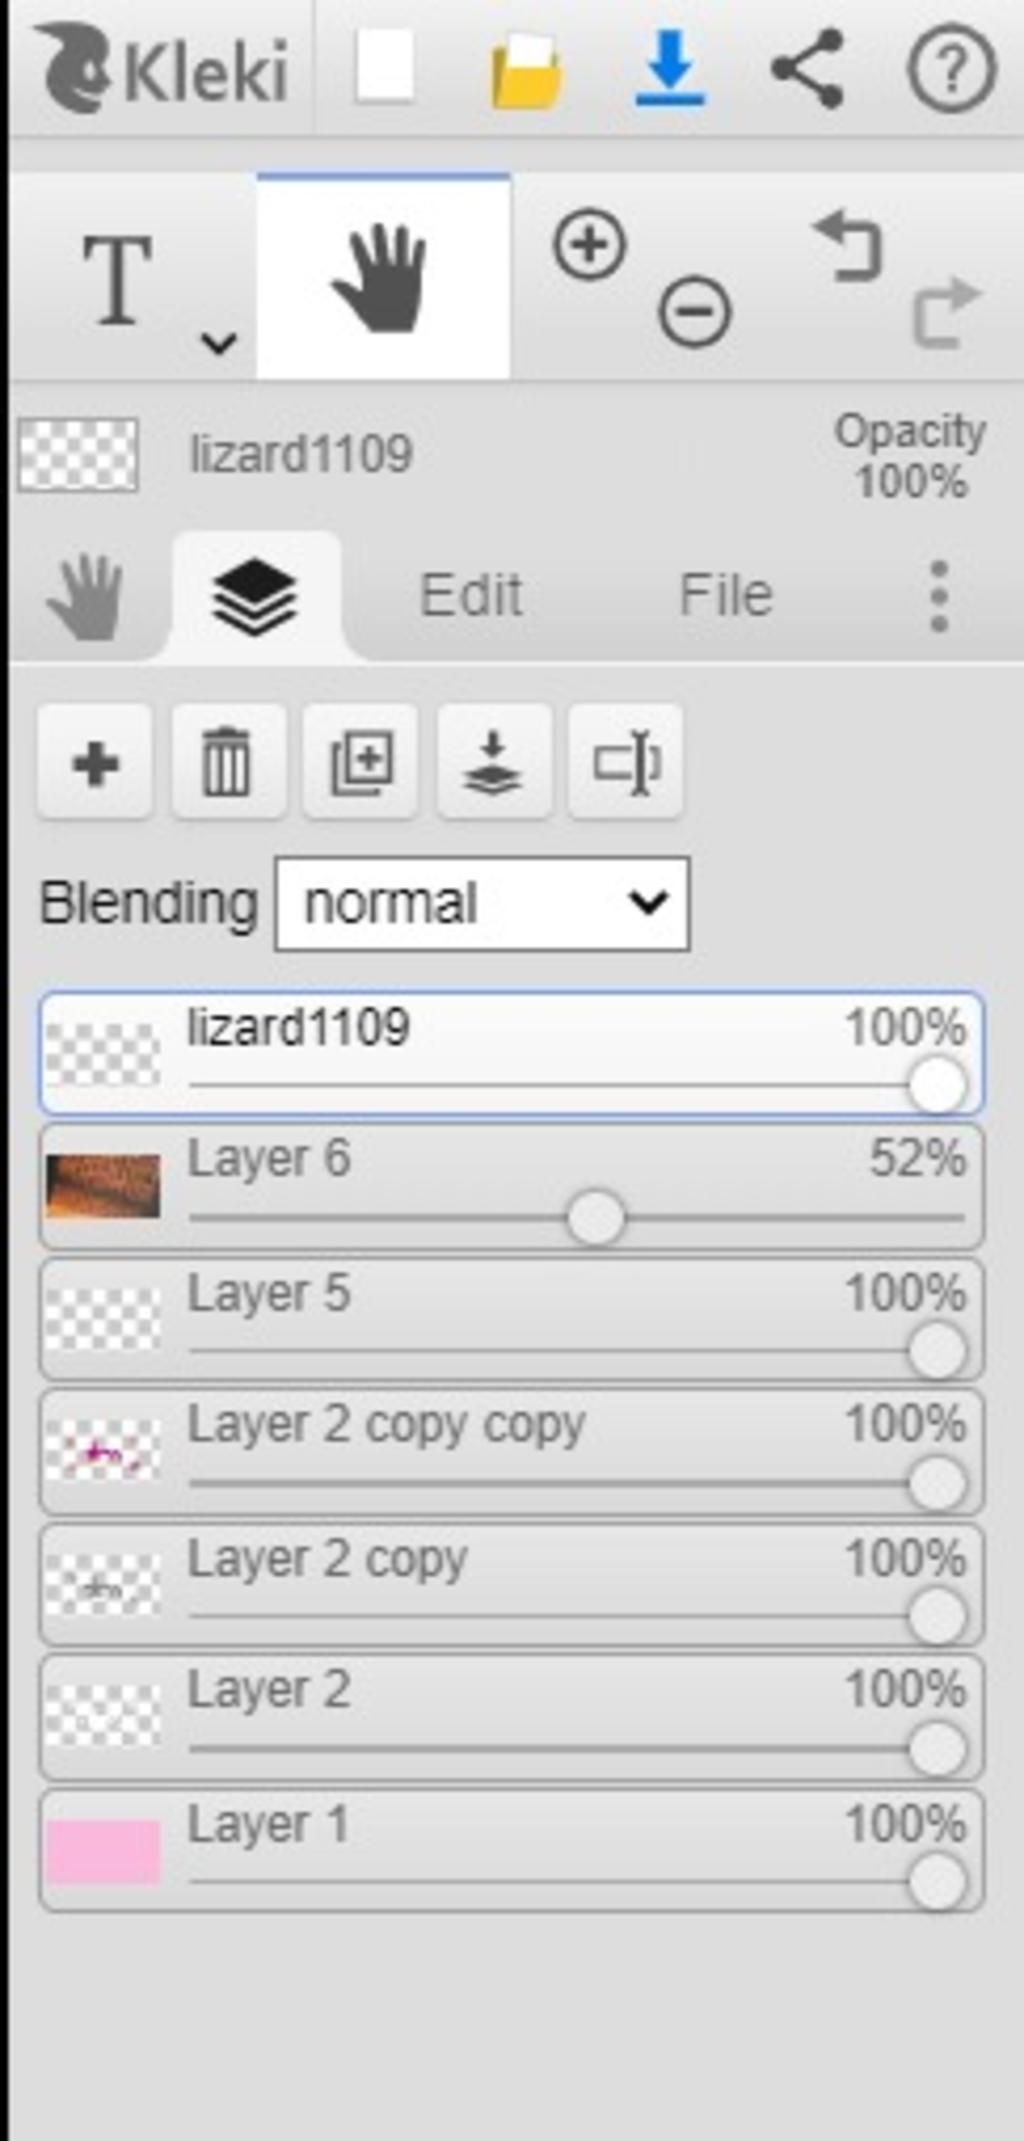Delete the layer with the trash icon
Viewport: 1024px width, 2141px height.
[228, 763]
